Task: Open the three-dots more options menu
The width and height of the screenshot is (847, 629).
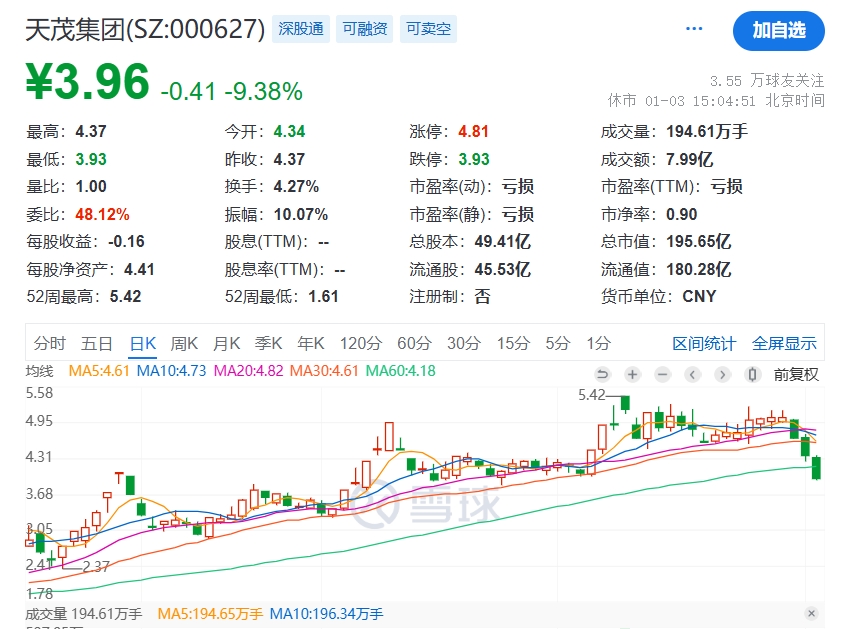Action: [694, 29]
